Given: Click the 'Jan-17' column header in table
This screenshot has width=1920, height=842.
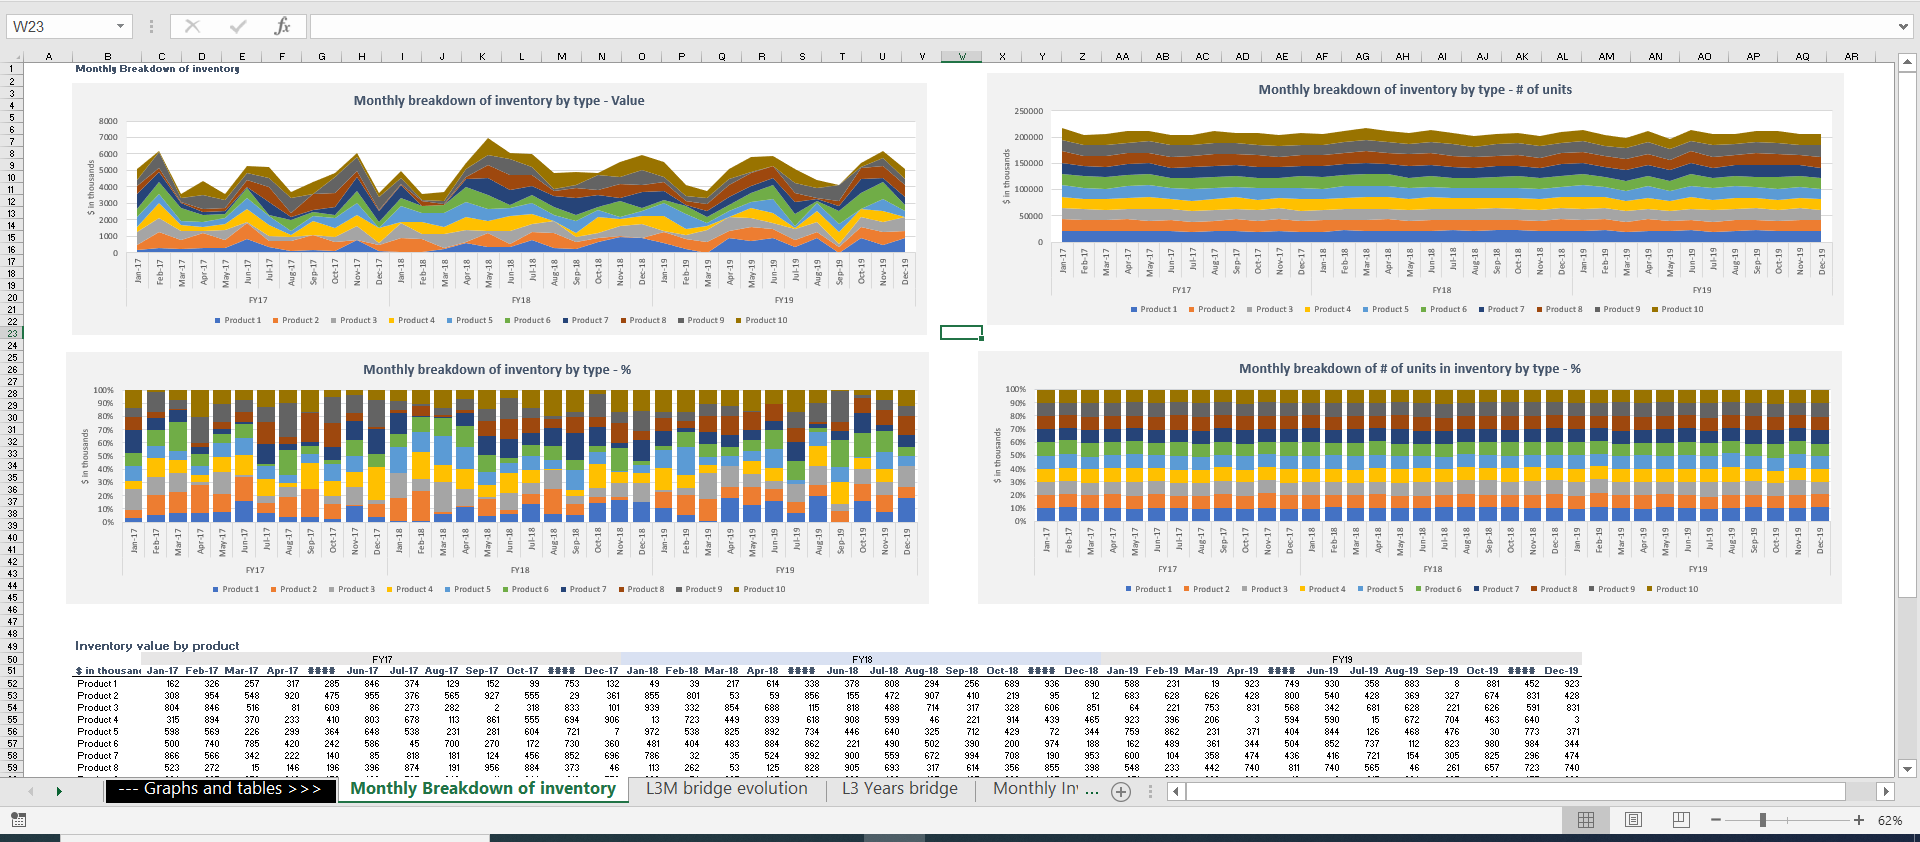Looking at the screenshot, I should (x=162, y=671).
